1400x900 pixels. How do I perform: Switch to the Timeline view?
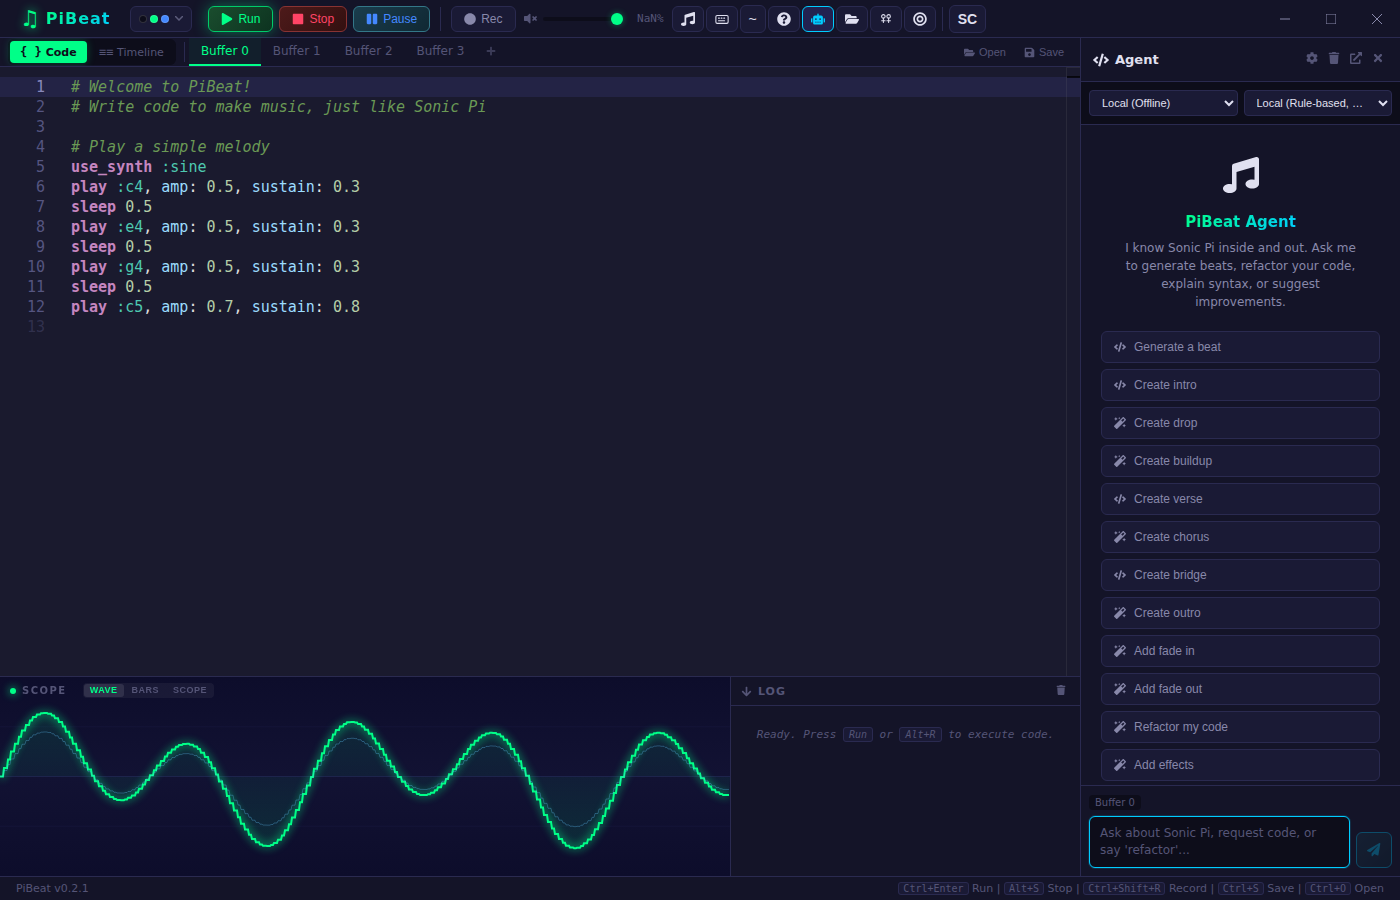click(131, 52)
